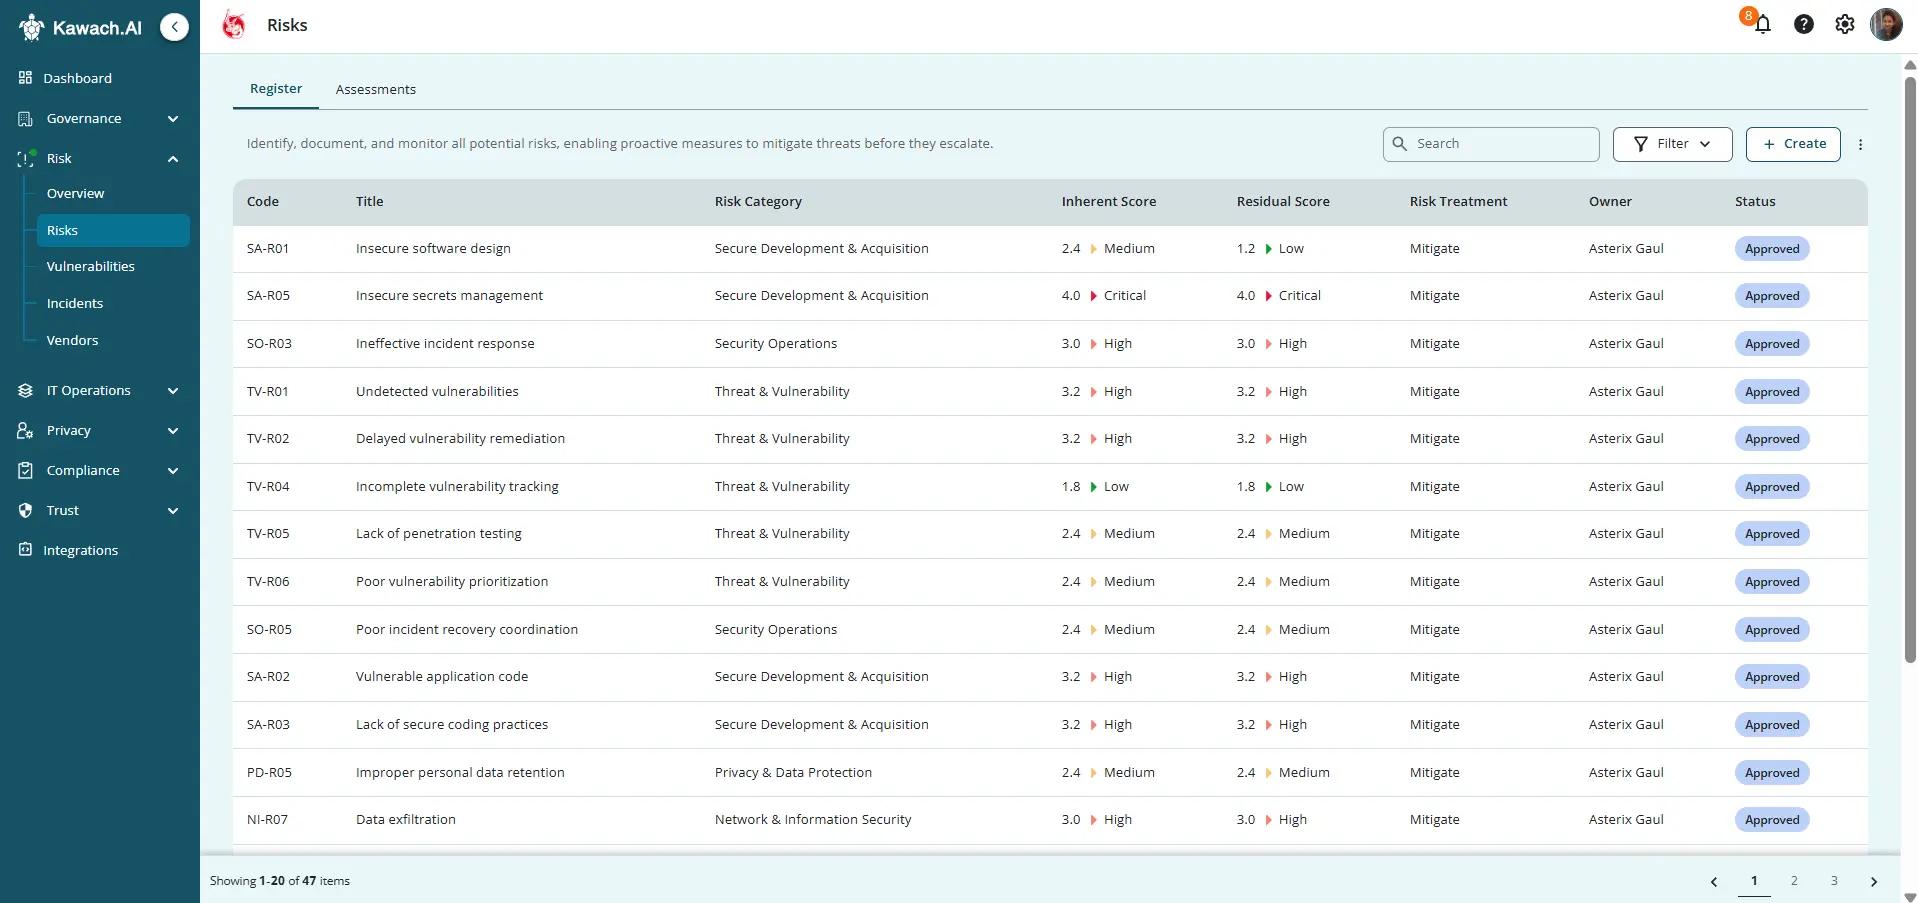Expand the Trust chevron

tap(173, 511)
